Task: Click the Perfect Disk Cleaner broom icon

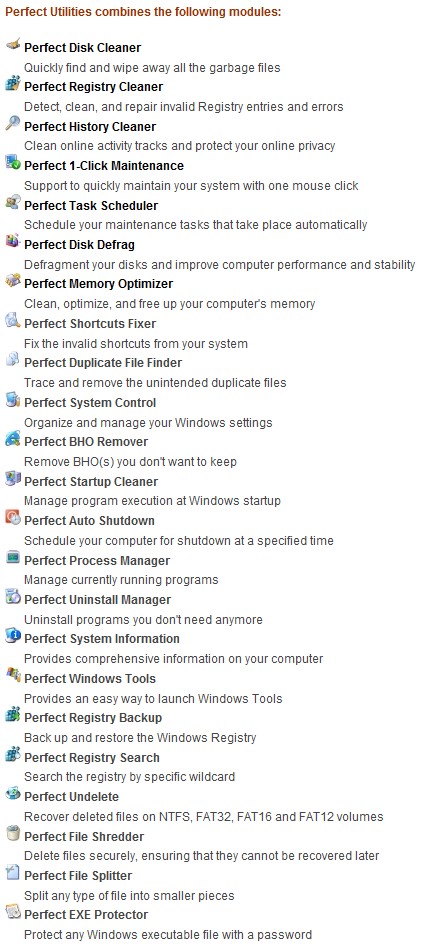Action: click(x=13, y=43)
